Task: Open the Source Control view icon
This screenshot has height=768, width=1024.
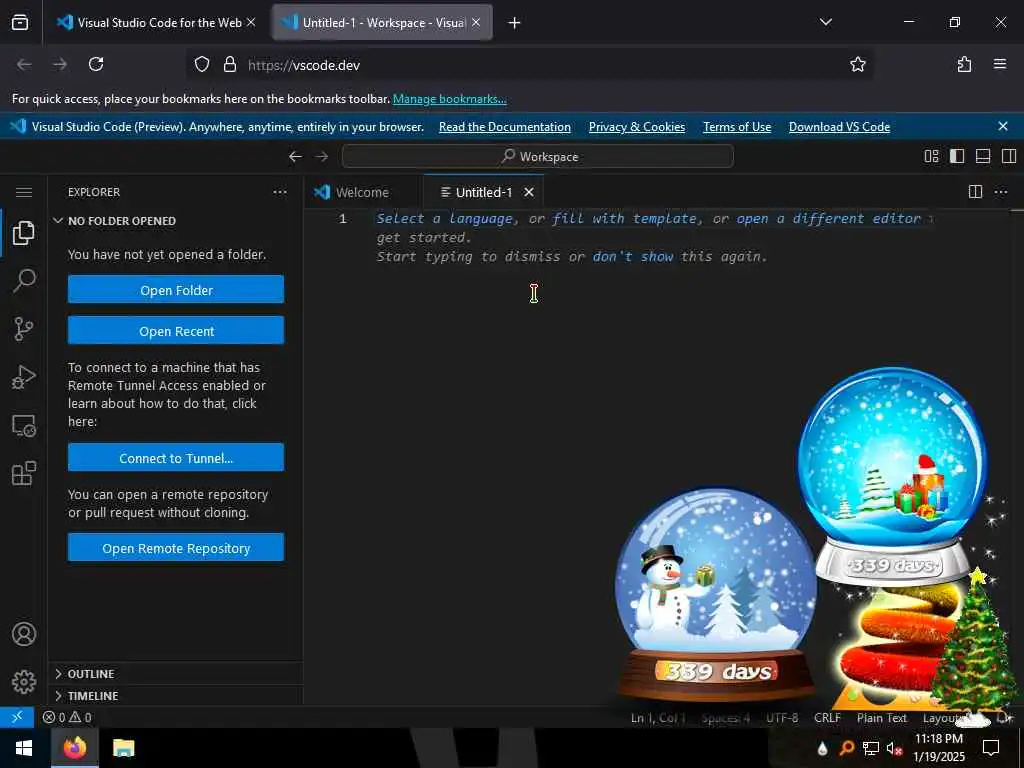Action: point(24,329)
